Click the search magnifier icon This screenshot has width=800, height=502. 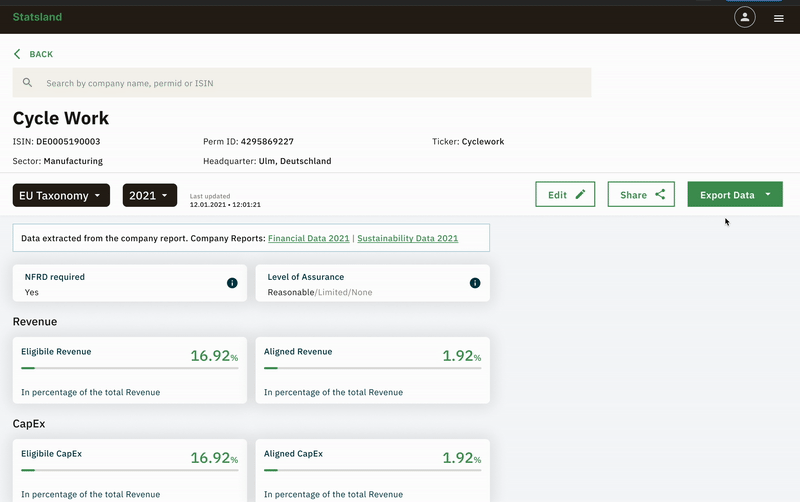[x=28, y=83]
